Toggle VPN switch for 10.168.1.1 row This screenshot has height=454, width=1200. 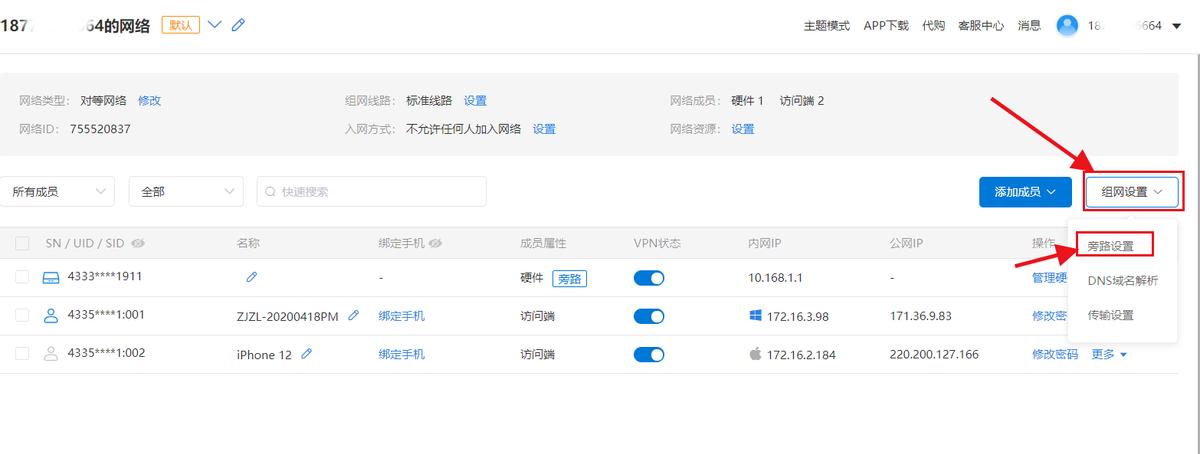(649, 279)
